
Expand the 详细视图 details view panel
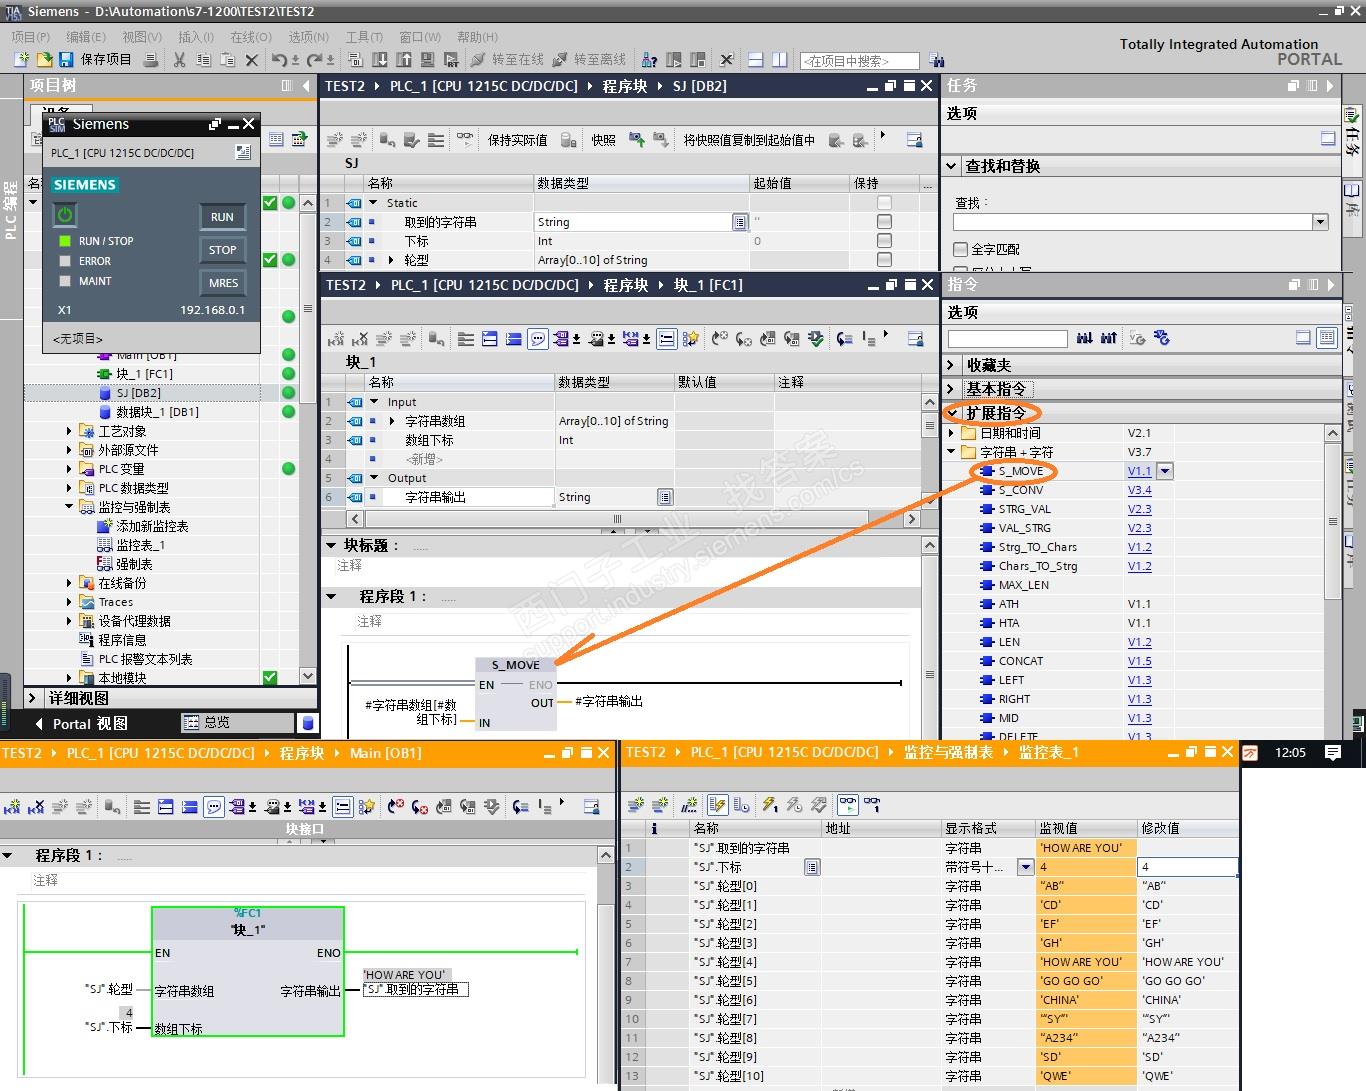click(33, 698)
